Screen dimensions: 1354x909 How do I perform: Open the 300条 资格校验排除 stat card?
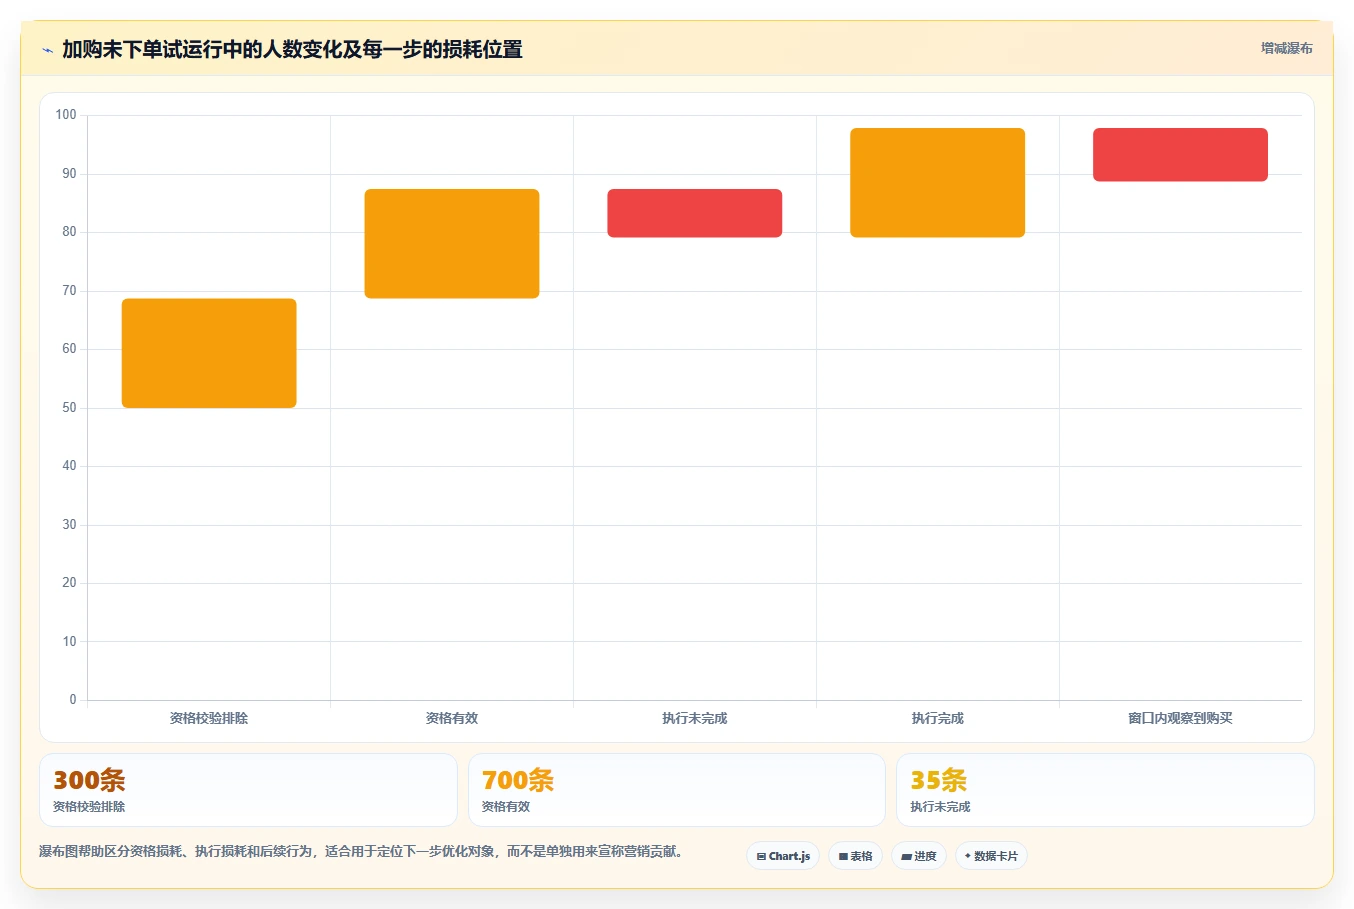click(248, 790)
